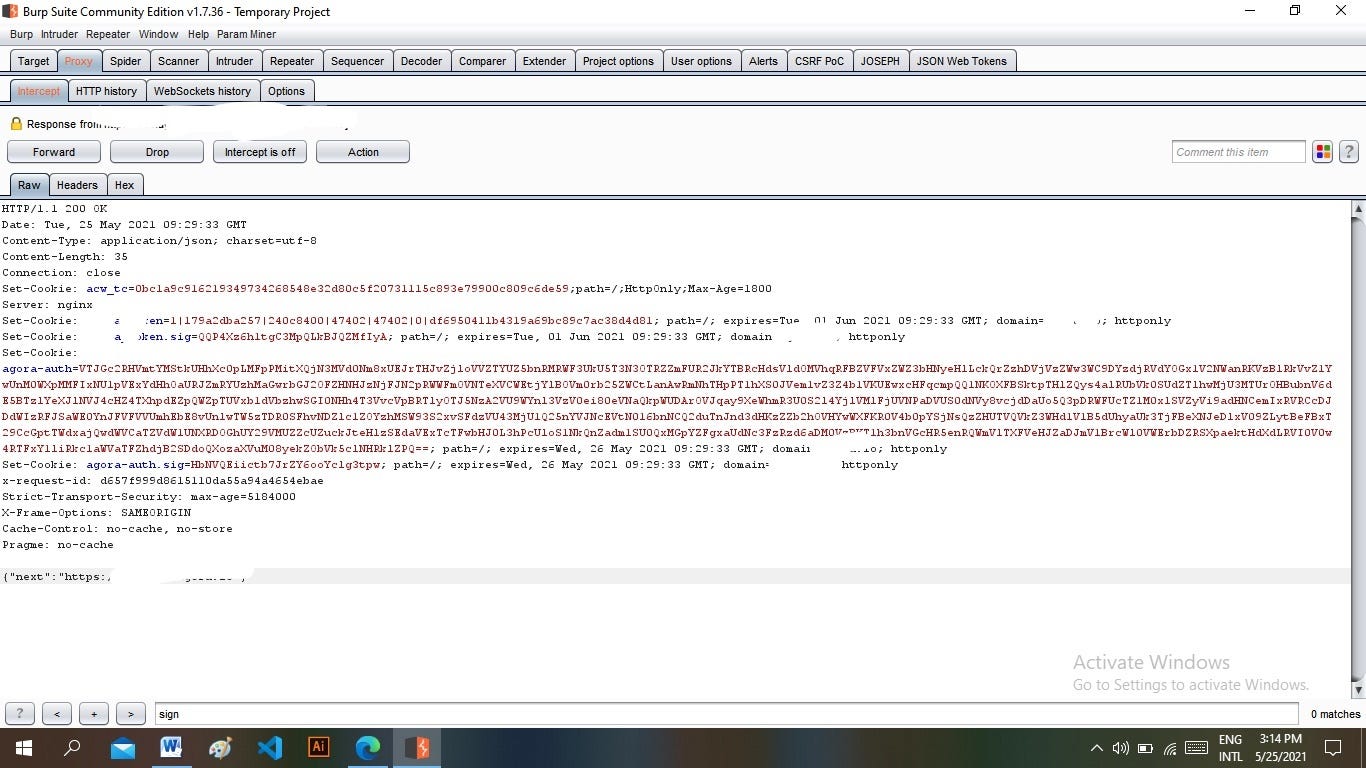1366x768 pixels.
Task: Go to previous search match arrow
Action: click(57, 714)
